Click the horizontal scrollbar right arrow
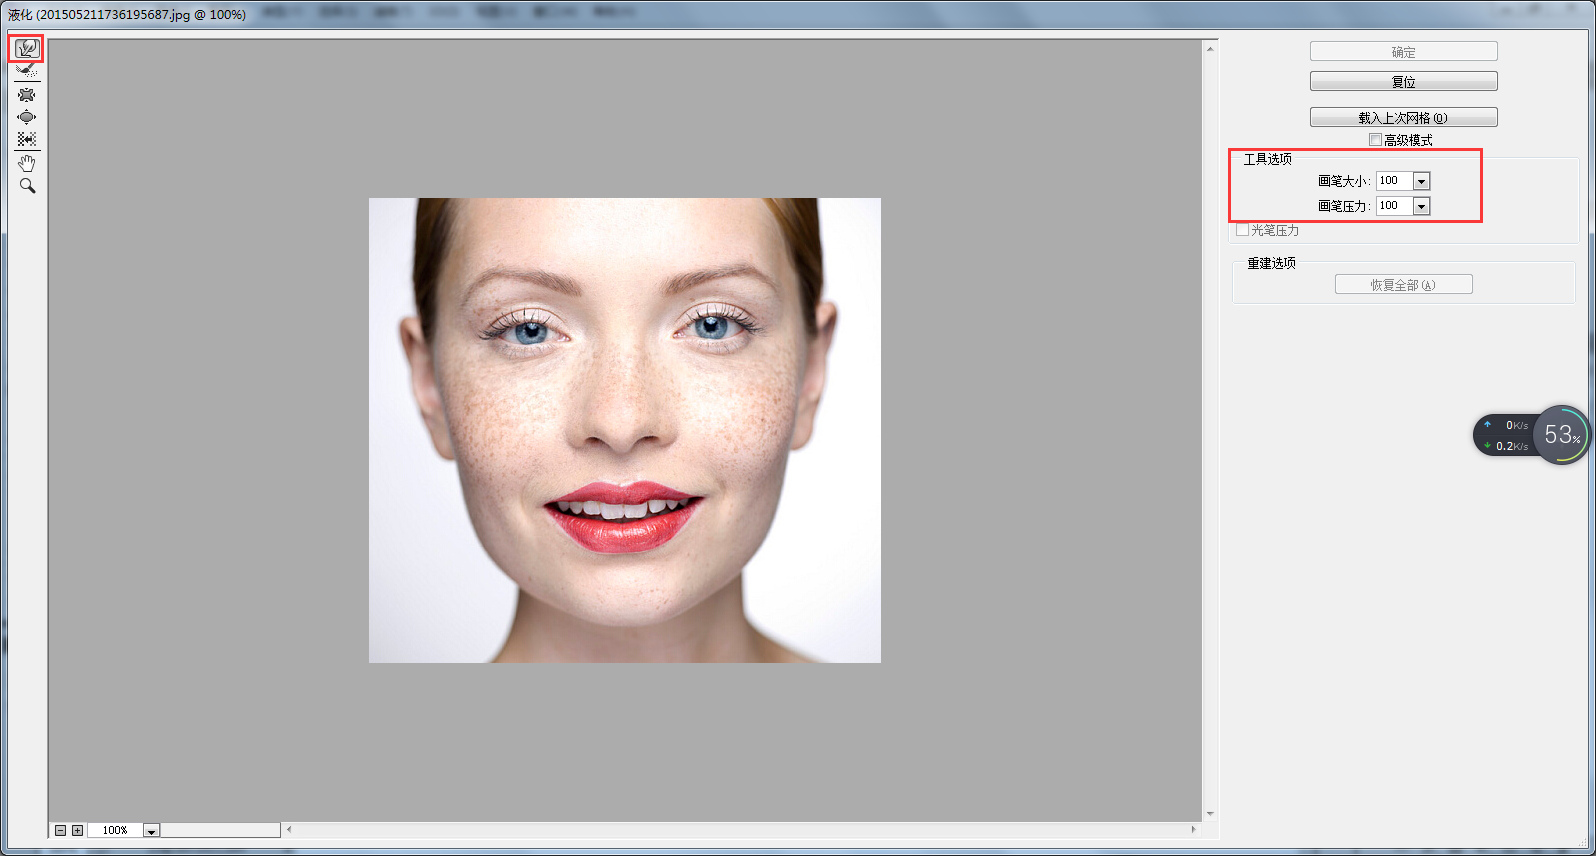Screen dimensions: 1596x856 pyautogui.click(x=1193, y=829)
